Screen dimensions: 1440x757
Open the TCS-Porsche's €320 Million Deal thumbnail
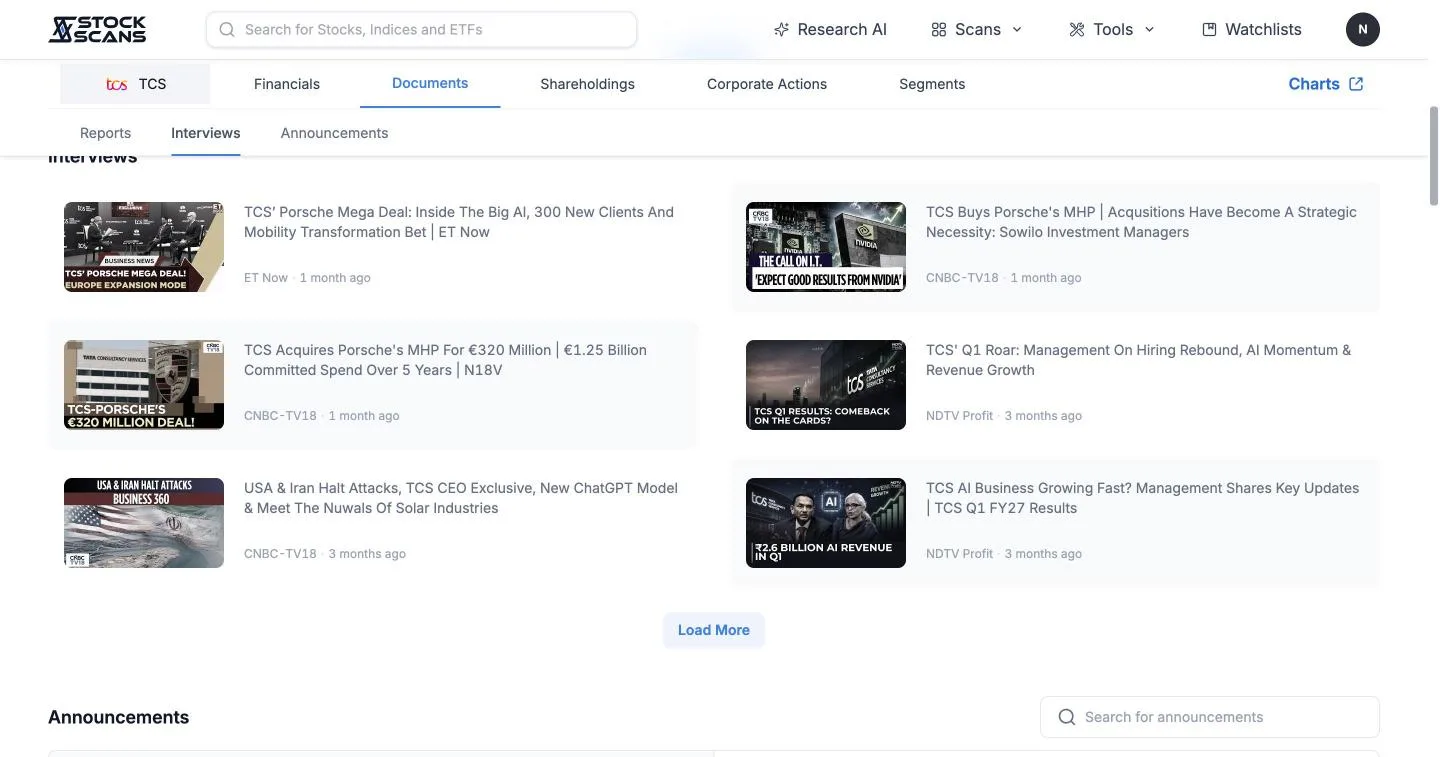pyautogui.click(x=144, y=385)
